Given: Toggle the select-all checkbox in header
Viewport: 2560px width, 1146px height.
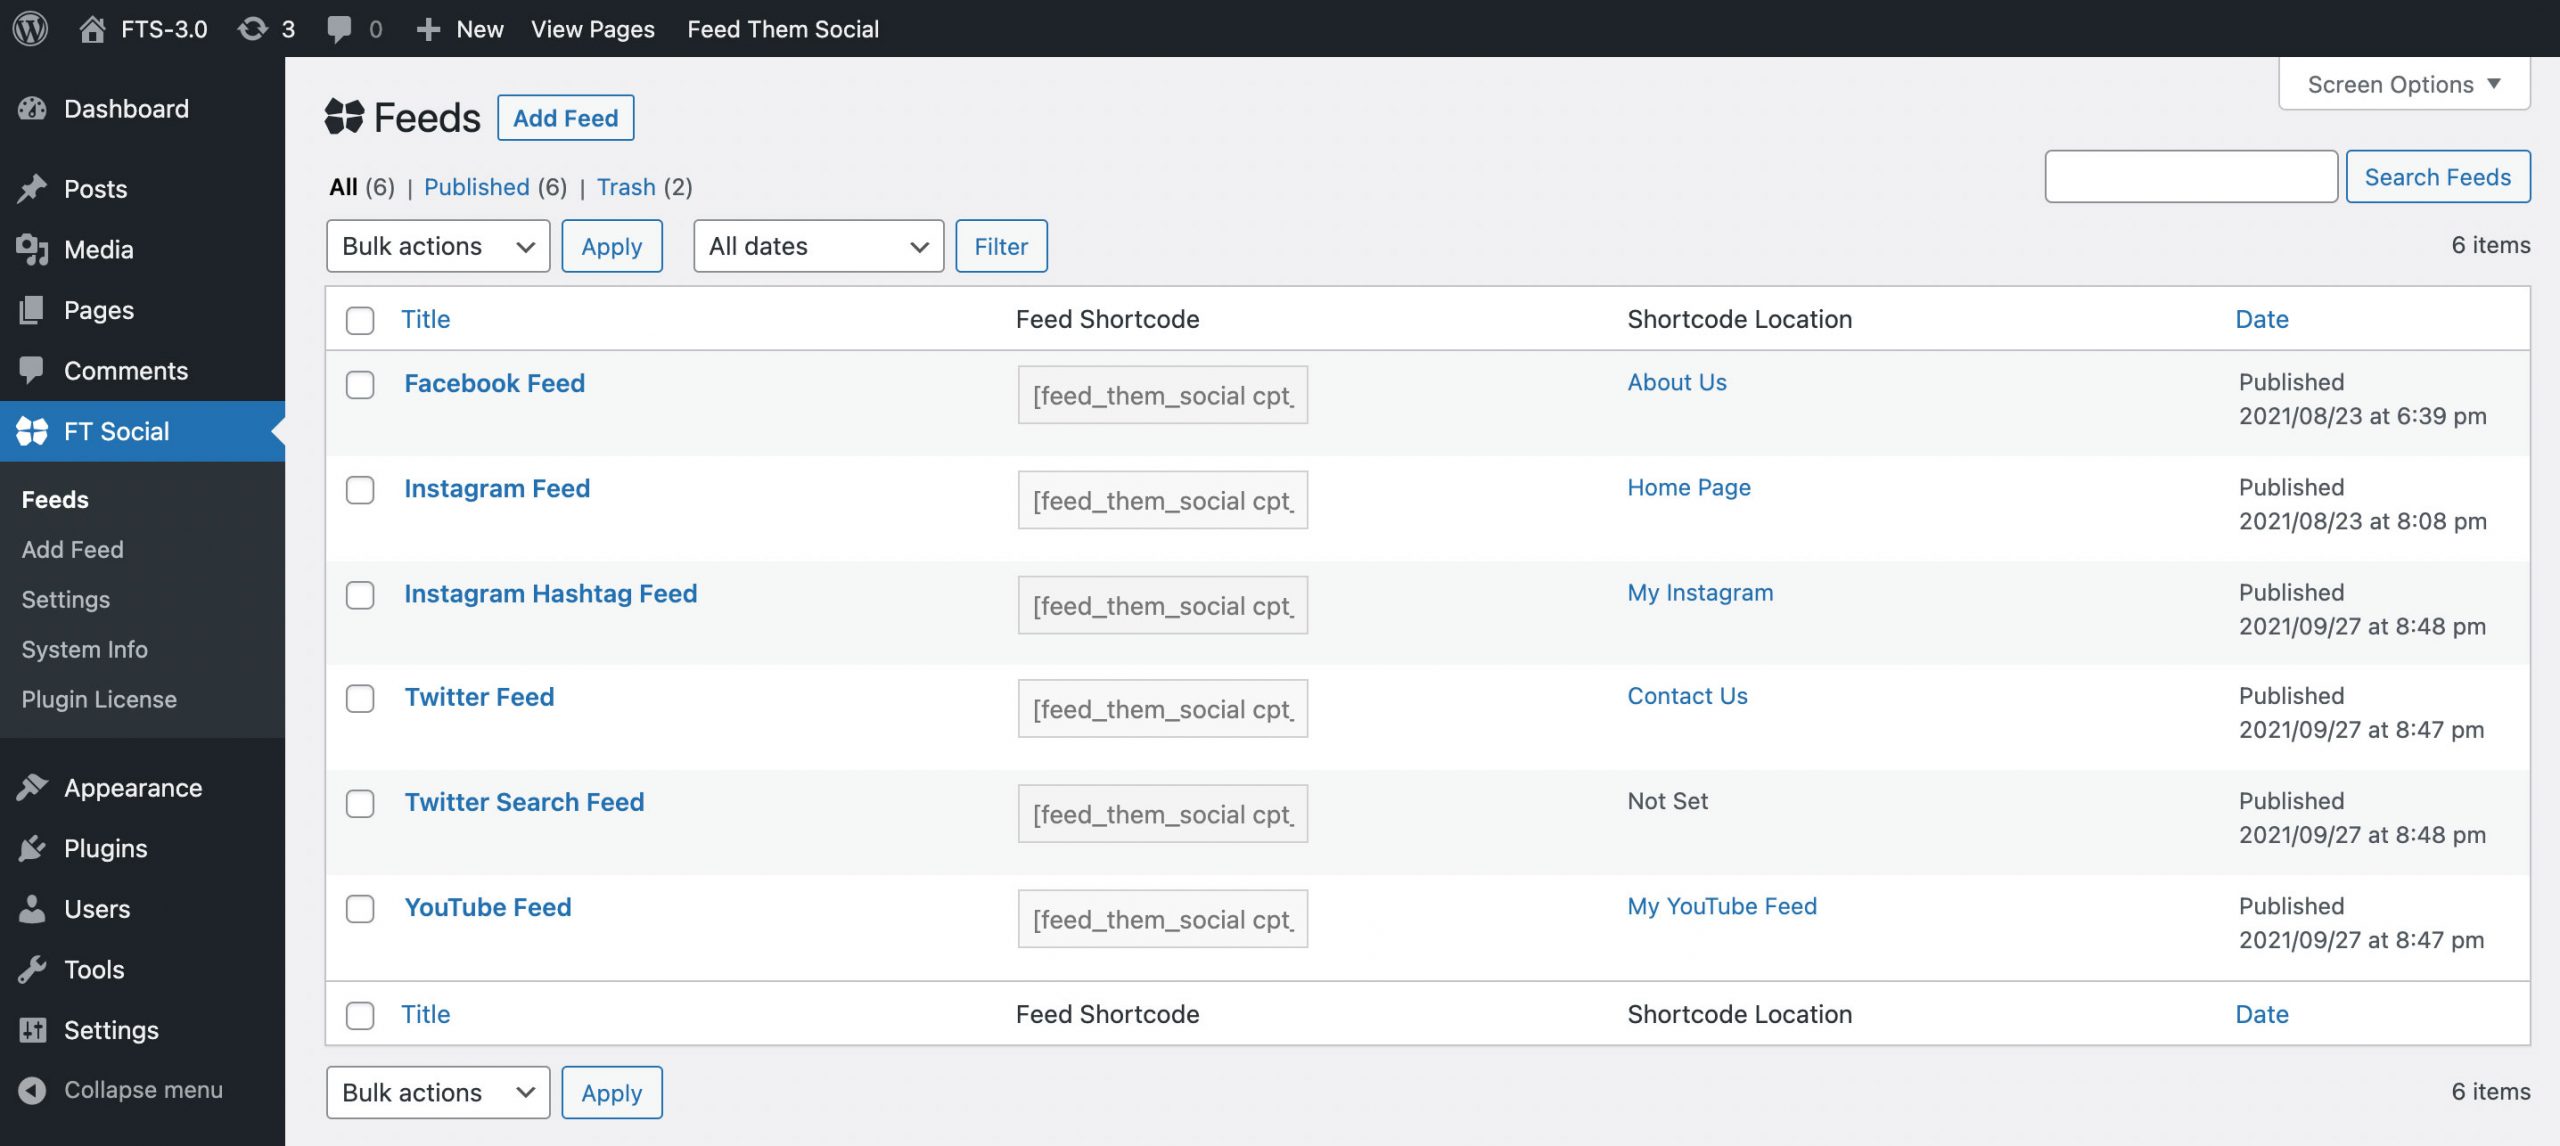Looking at the screenshot, I should (x=360, y=320).
